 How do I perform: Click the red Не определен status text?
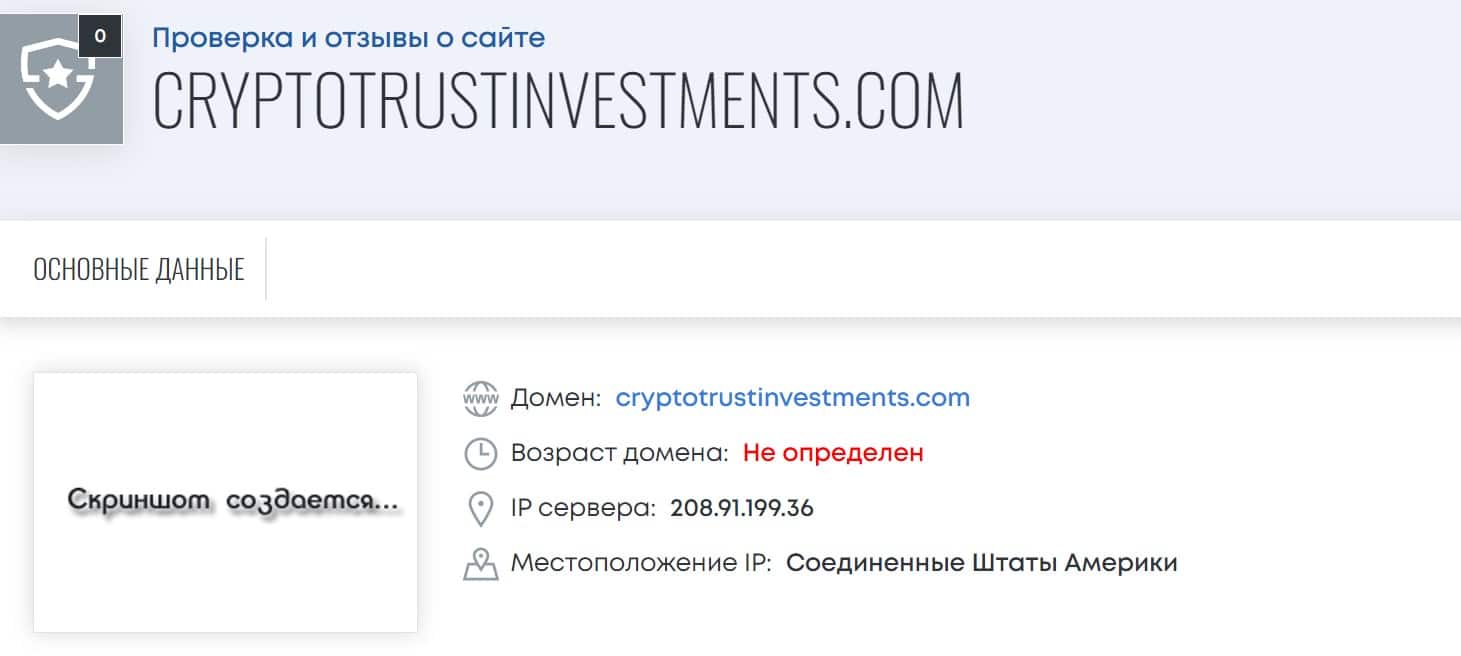click(833, 453)
